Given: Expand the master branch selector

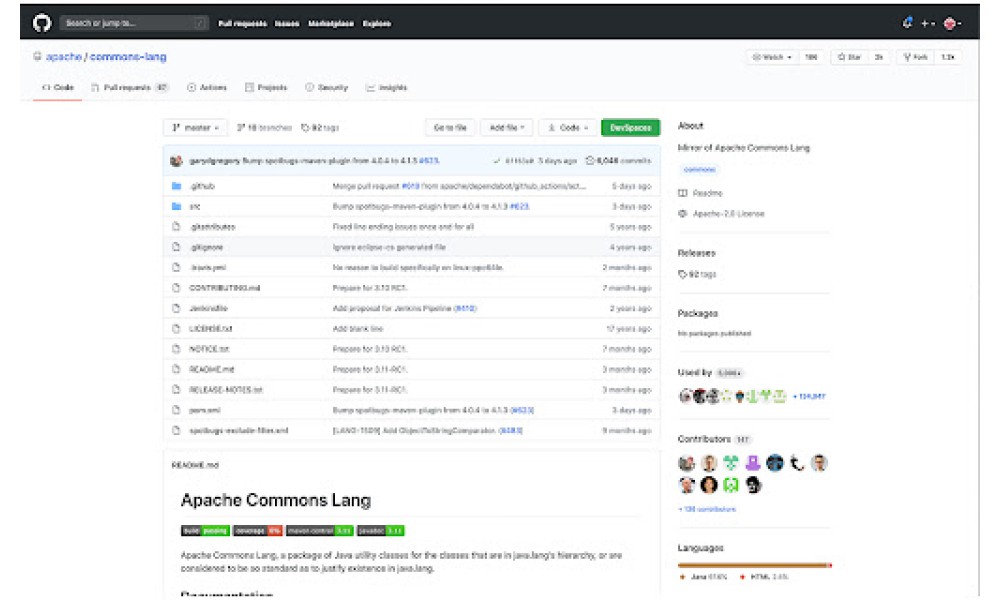Looking at the screenshot, I should (195, 128).
